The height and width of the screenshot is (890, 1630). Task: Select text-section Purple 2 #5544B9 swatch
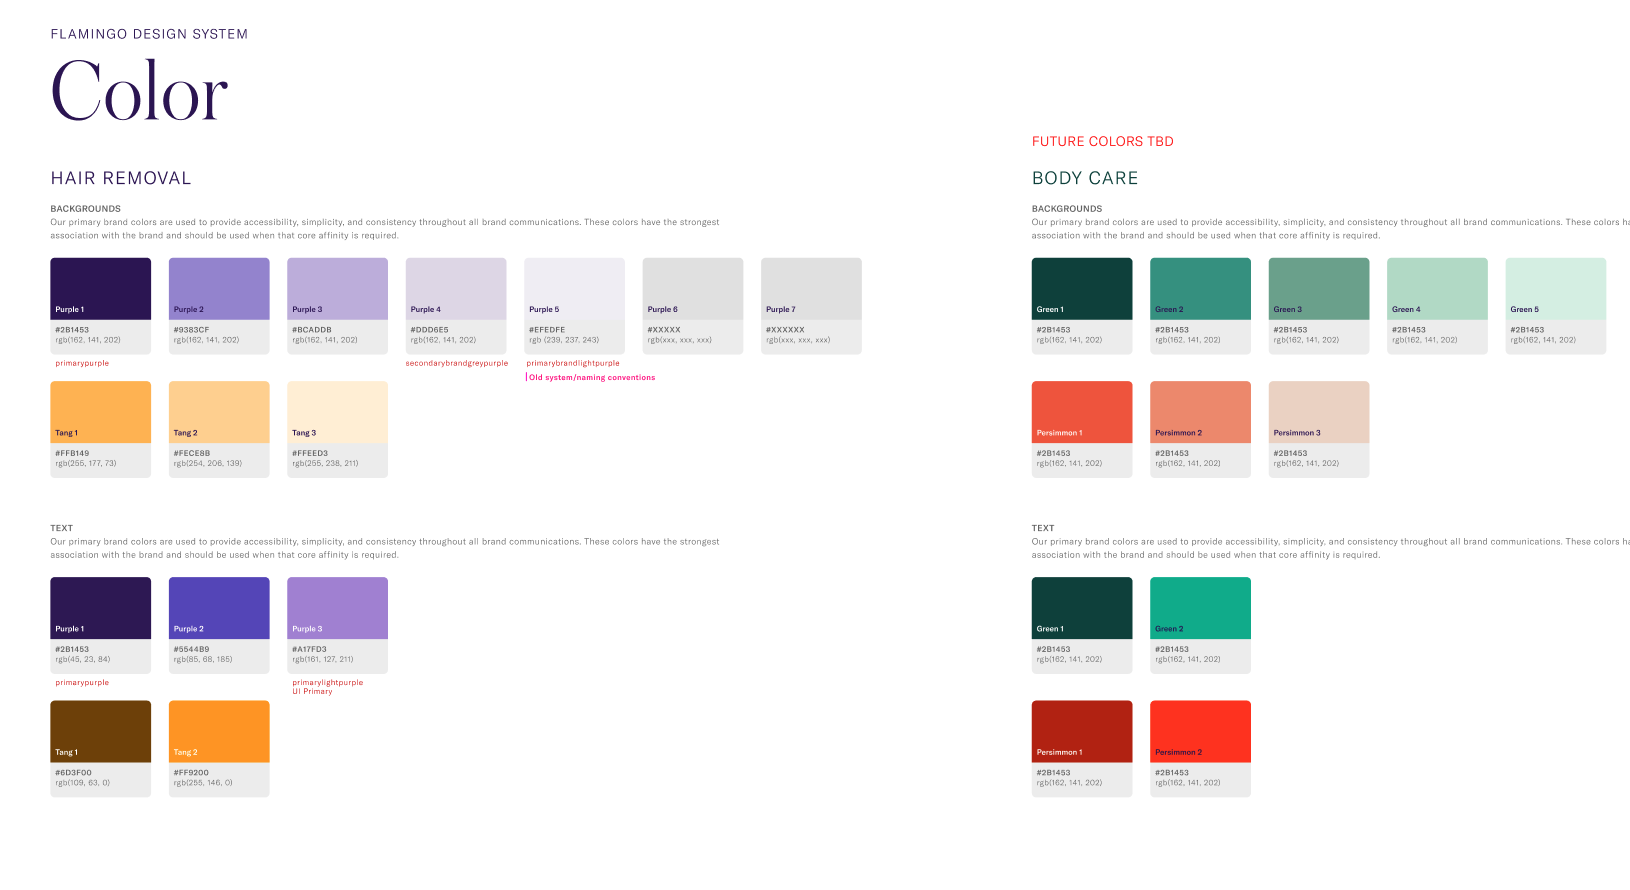click(219, 625)
